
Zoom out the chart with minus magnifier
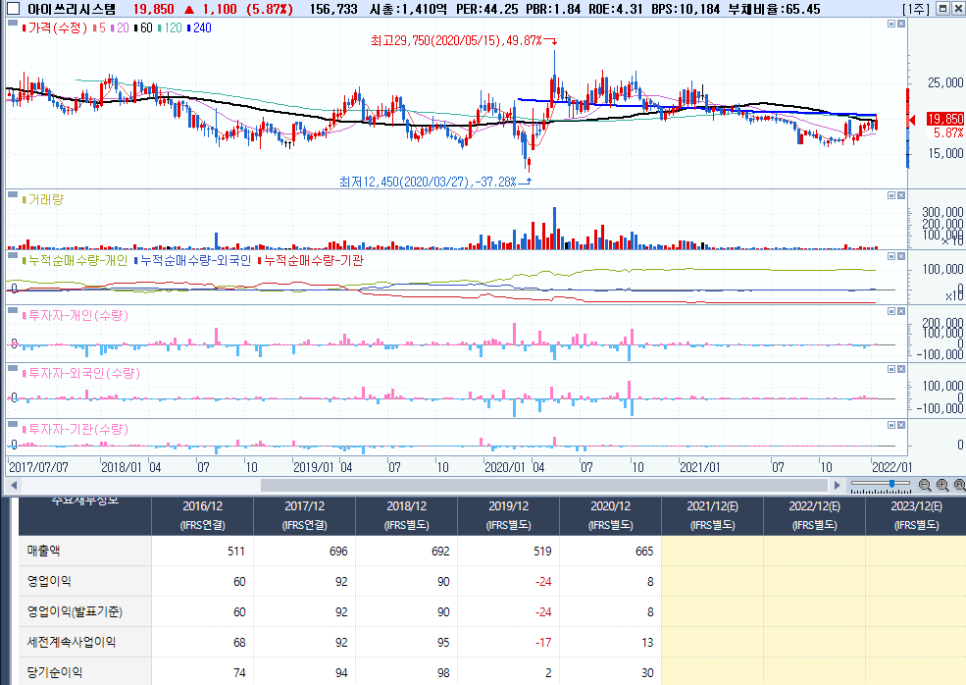tap(925, 485)
